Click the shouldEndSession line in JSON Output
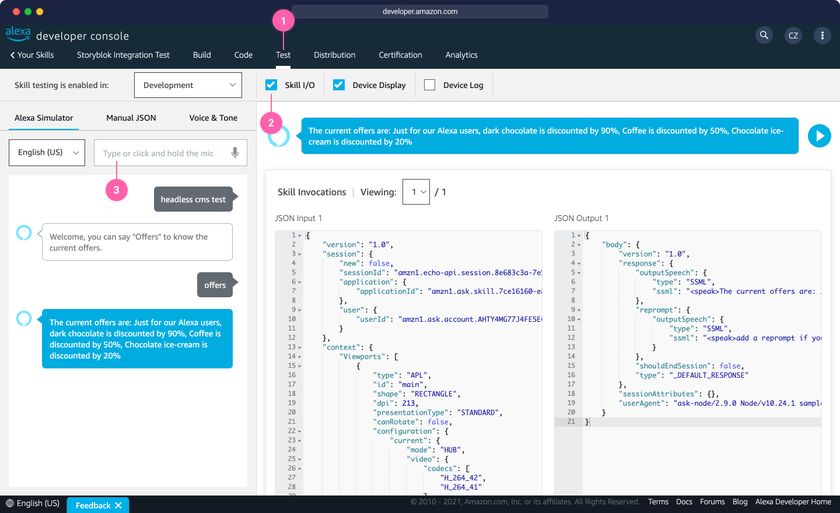 pyautogui.click(x=690, y=366)
